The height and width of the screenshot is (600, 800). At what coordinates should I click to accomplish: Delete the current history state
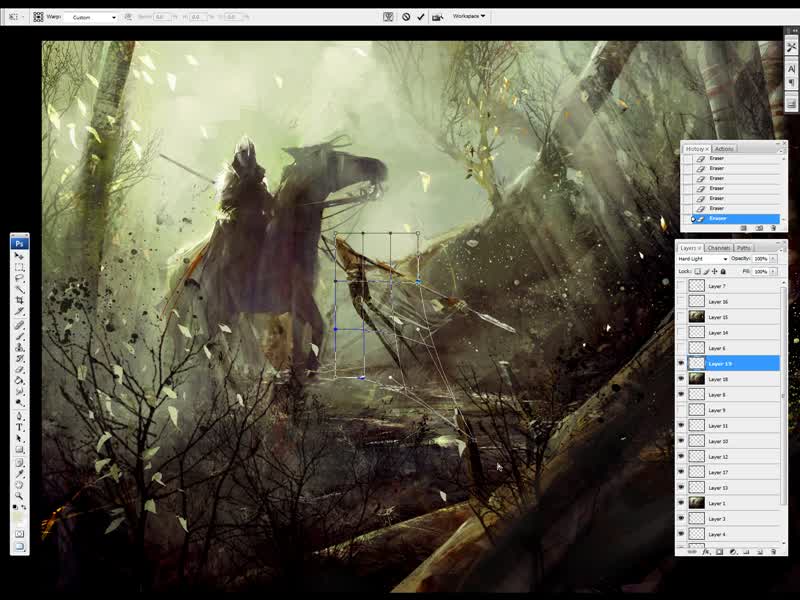(773, 228)
